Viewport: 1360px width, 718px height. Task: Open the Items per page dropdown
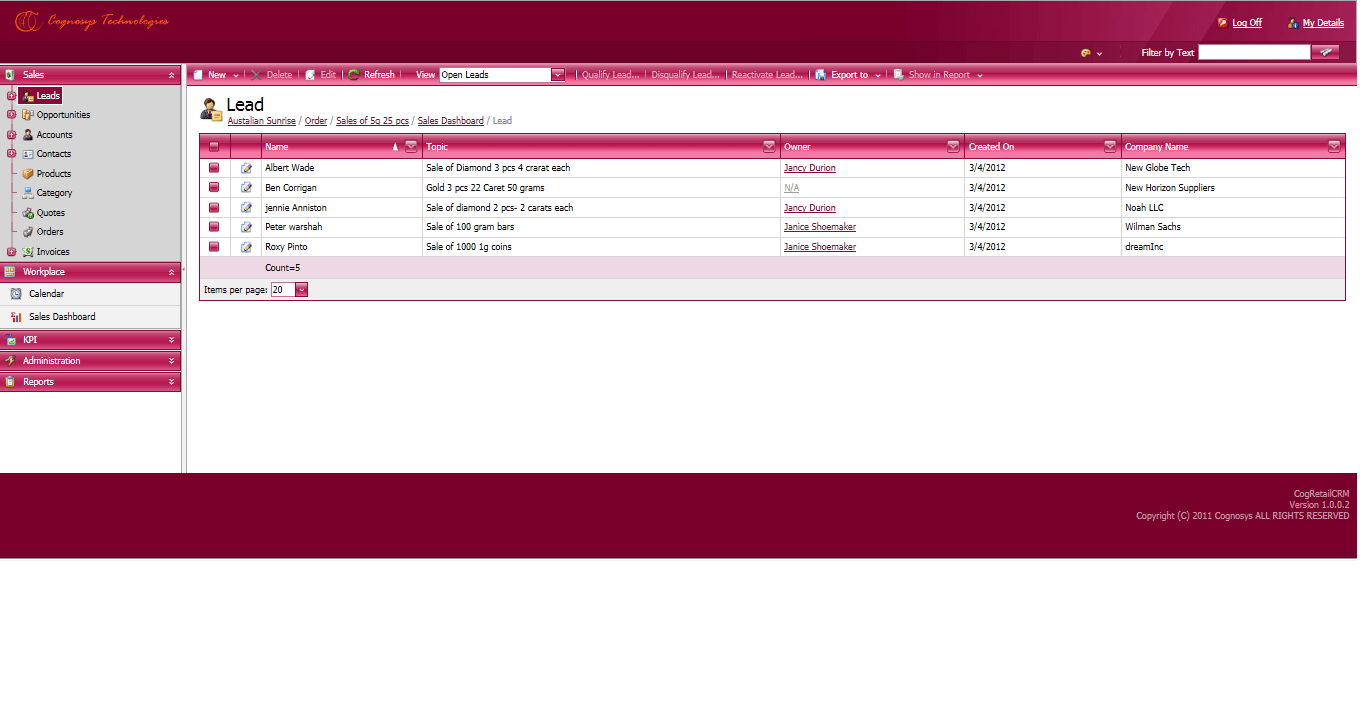(301, 290)
